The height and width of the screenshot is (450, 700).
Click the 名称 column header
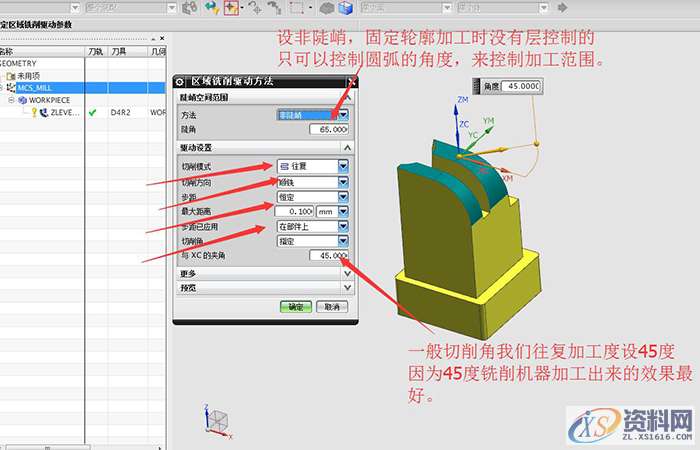coord(42,52)
